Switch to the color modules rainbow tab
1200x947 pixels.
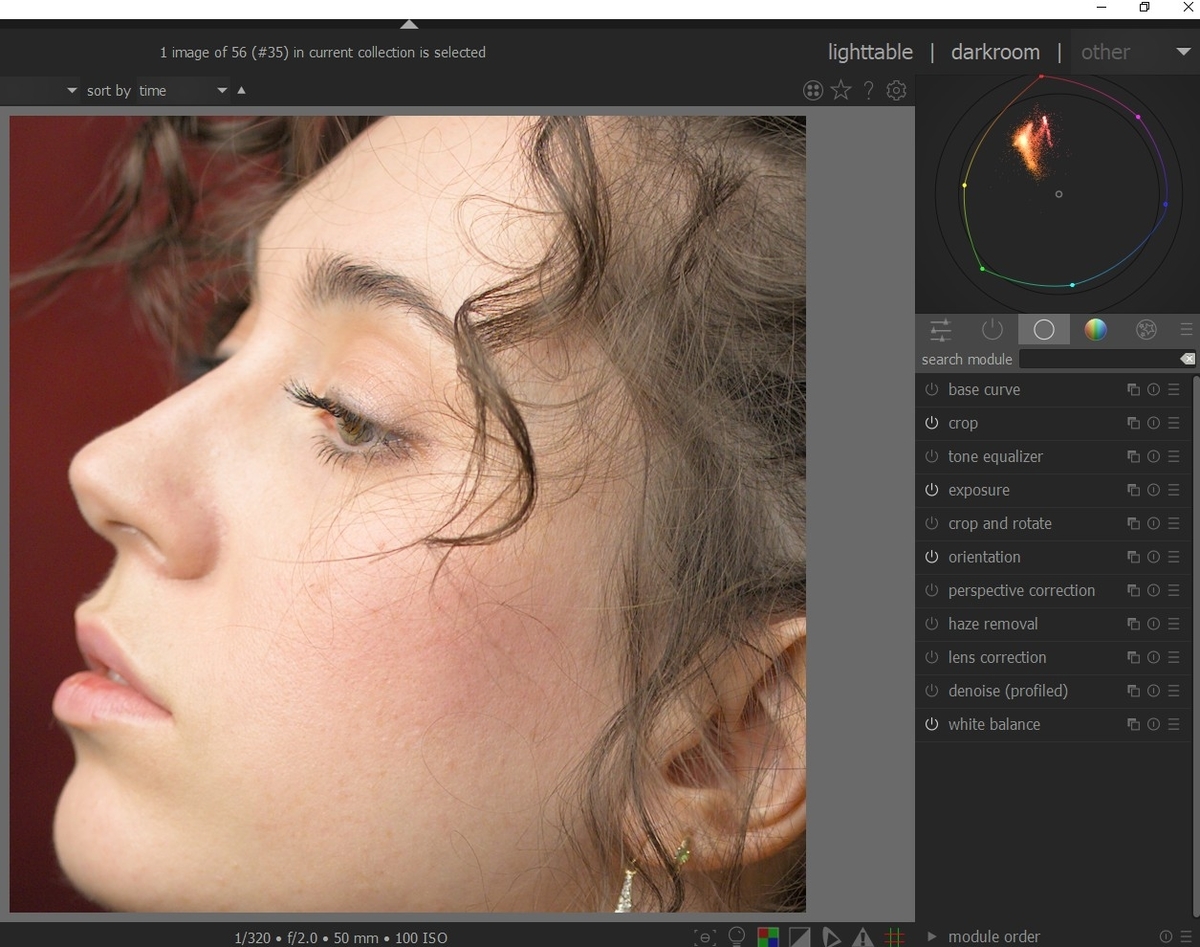tap(1096, 330)
